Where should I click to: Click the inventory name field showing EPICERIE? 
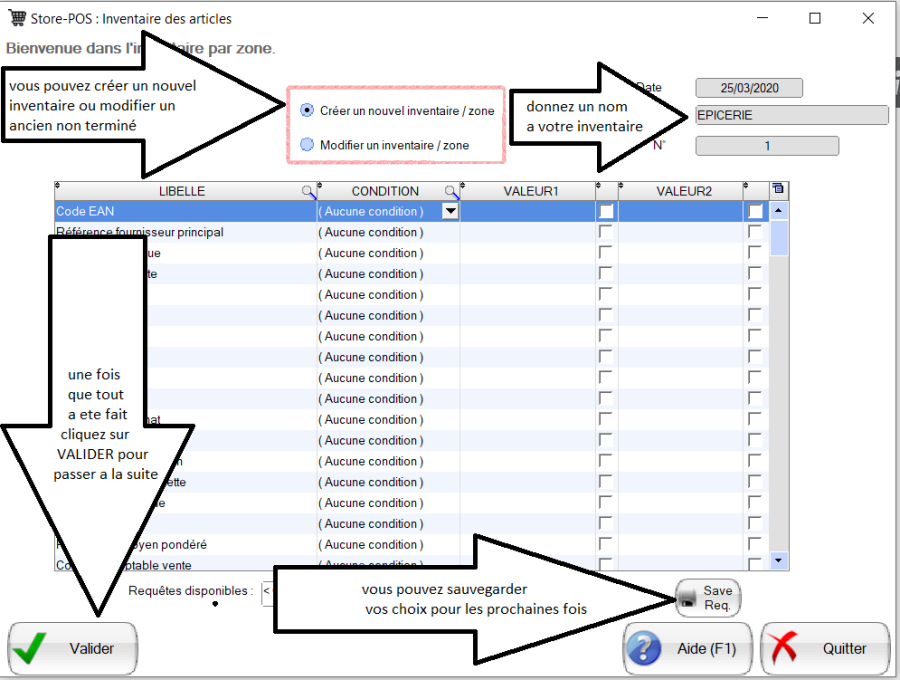coord(790,114)
